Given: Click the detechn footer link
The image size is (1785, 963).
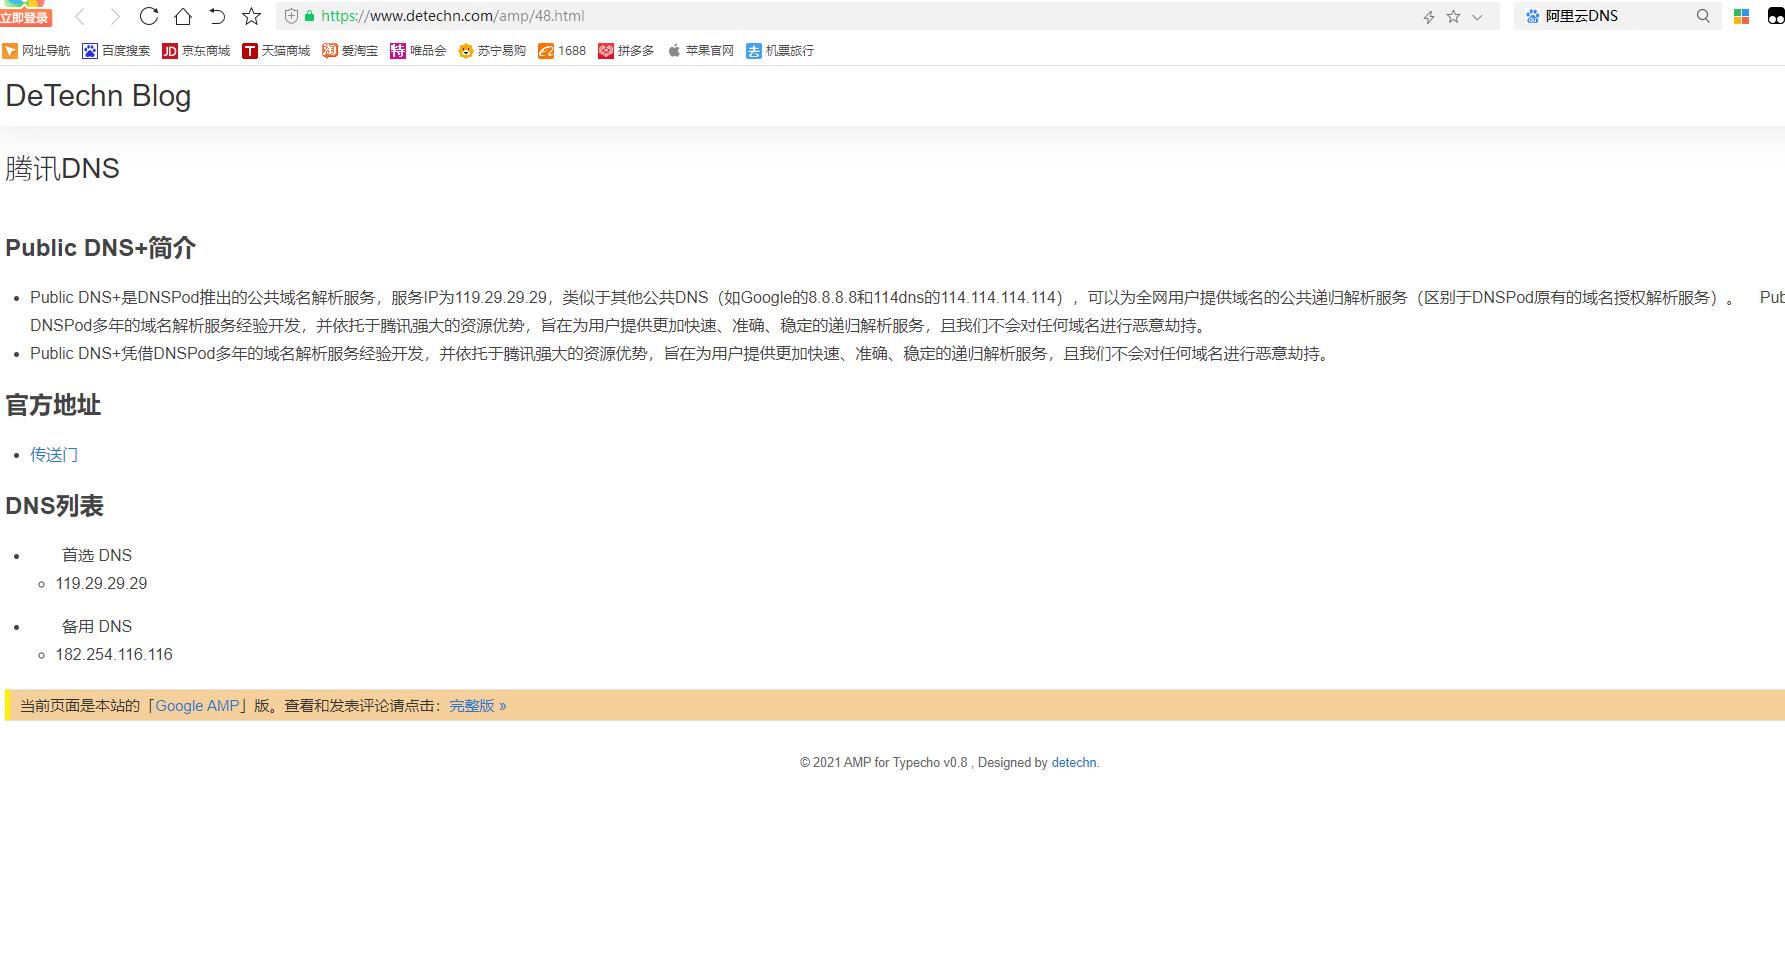Looking at the screenshot, I should pyautogui.click(x=1073, y=763).
